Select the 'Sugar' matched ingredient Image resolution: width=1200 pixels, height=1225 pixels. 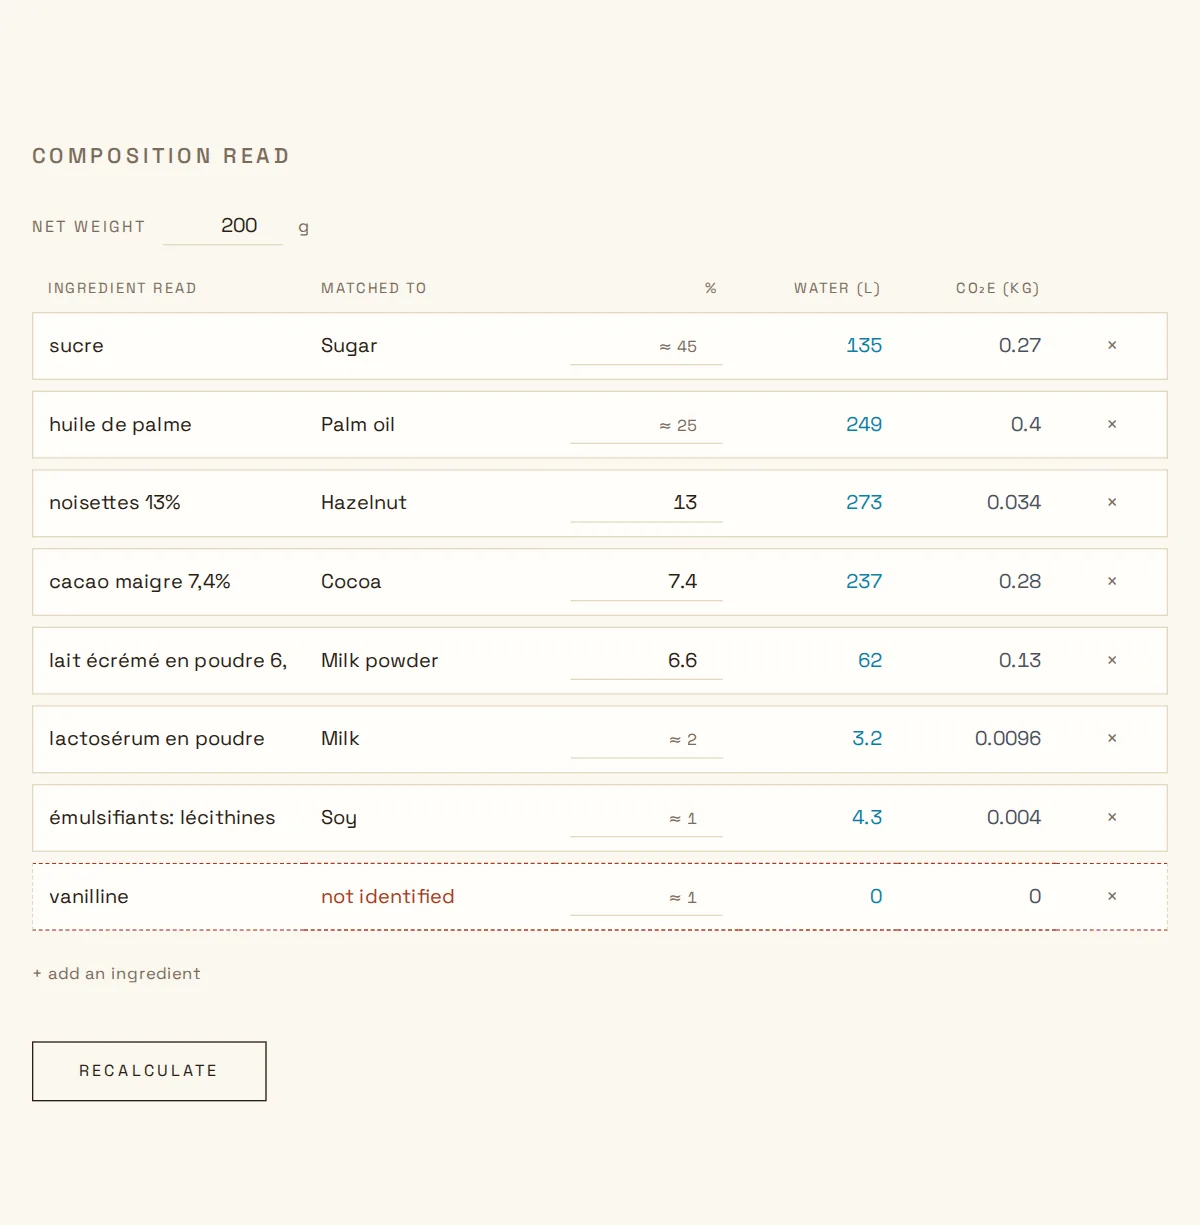(x=349, y=346)
